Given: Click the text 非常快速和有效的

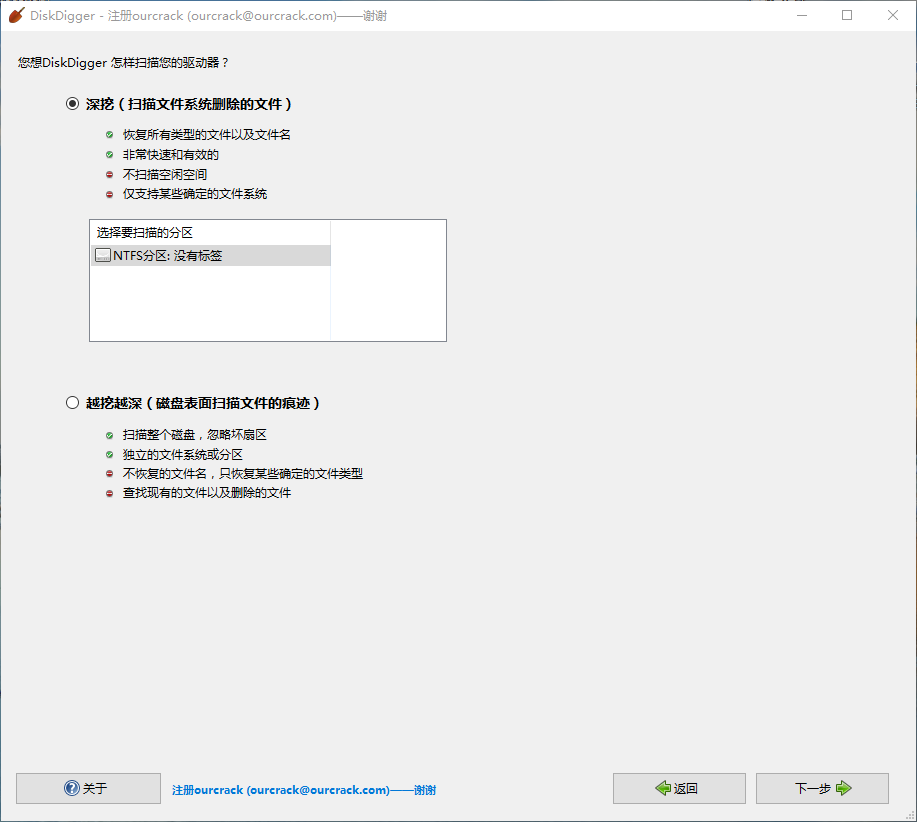Looking at the screenshot, I should pyautogui.click(x=171, y=155).
